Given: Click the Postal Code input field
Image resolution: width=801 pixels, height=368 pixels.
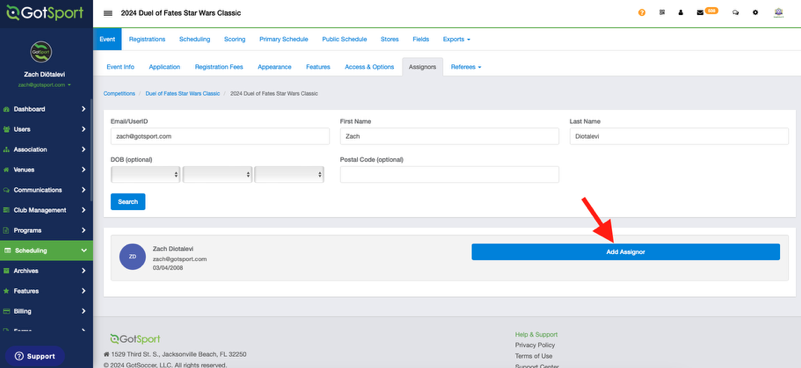Looking at the screenshot, I should pos(450,174).
